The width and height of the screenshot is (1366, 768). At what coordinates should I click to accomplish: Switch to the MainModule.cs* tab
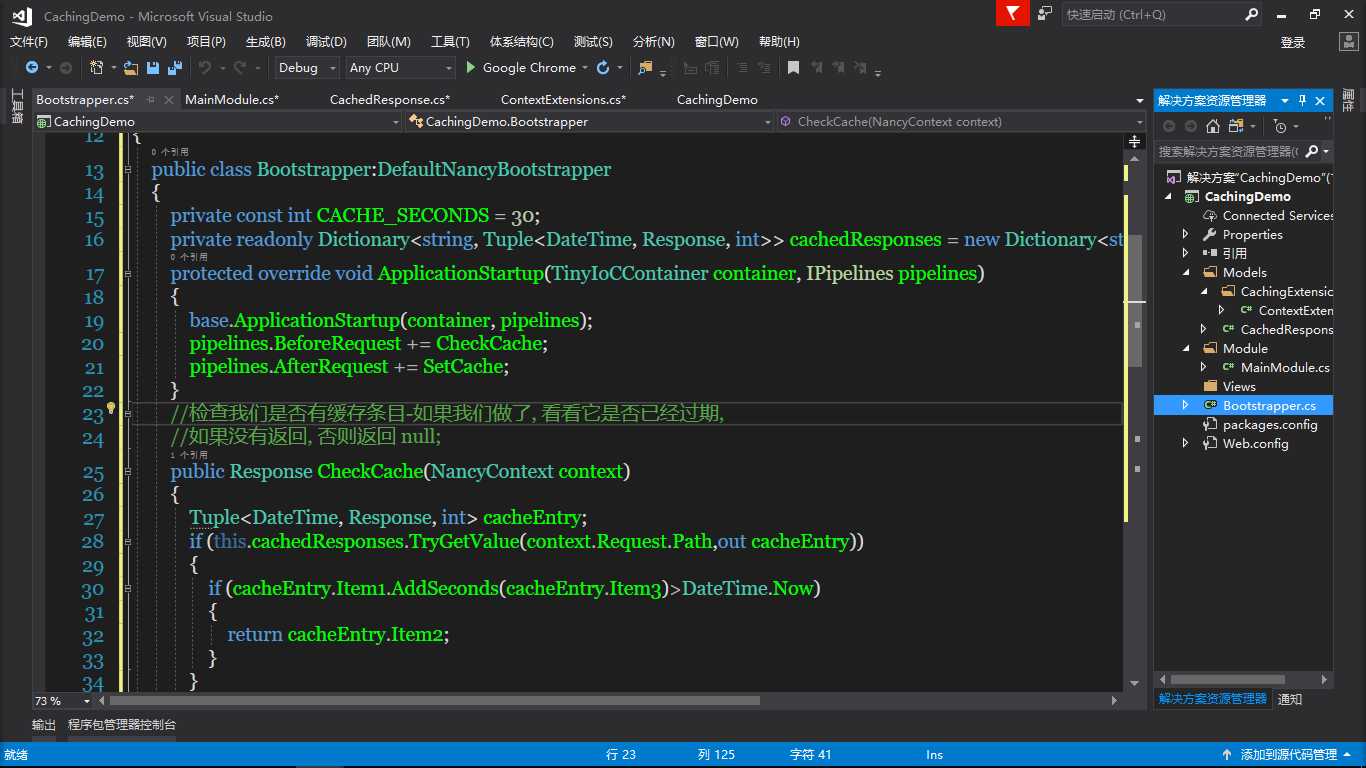tap(232, 100)
